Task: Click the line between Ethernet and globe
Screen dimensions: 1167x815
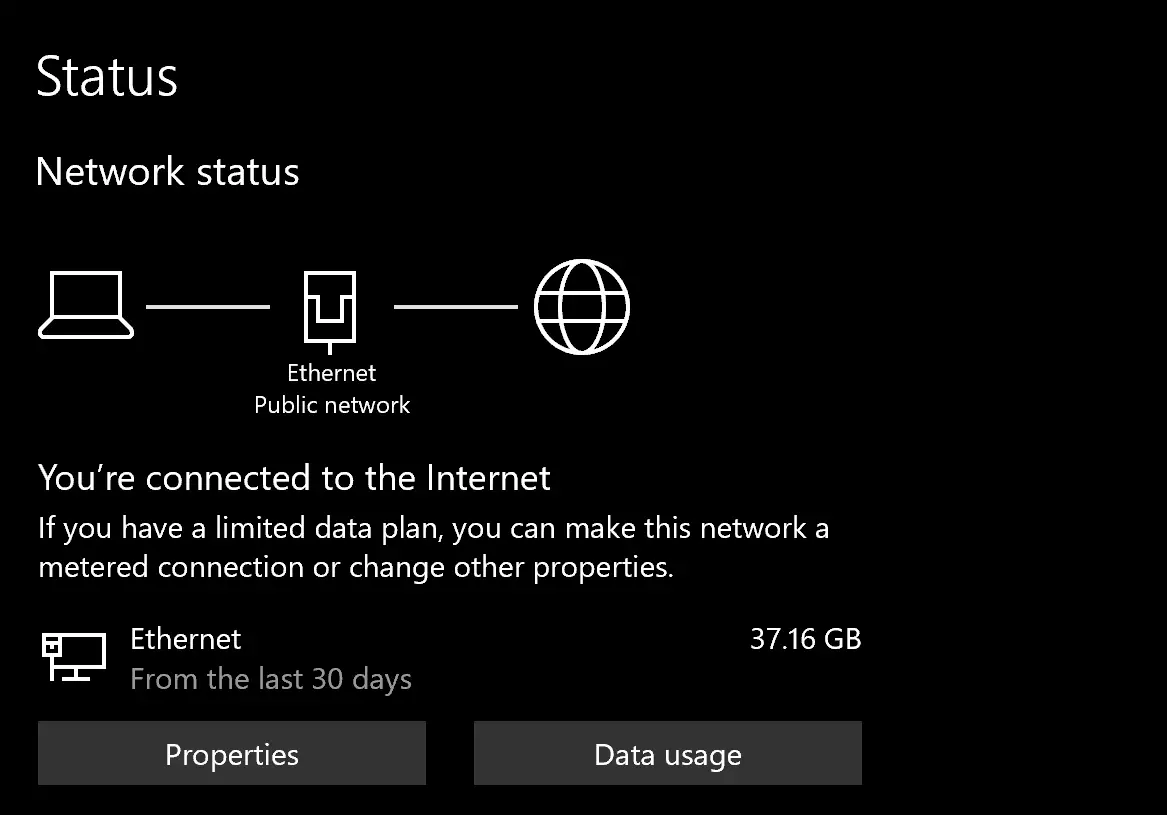Action: [x=455, y=307]
